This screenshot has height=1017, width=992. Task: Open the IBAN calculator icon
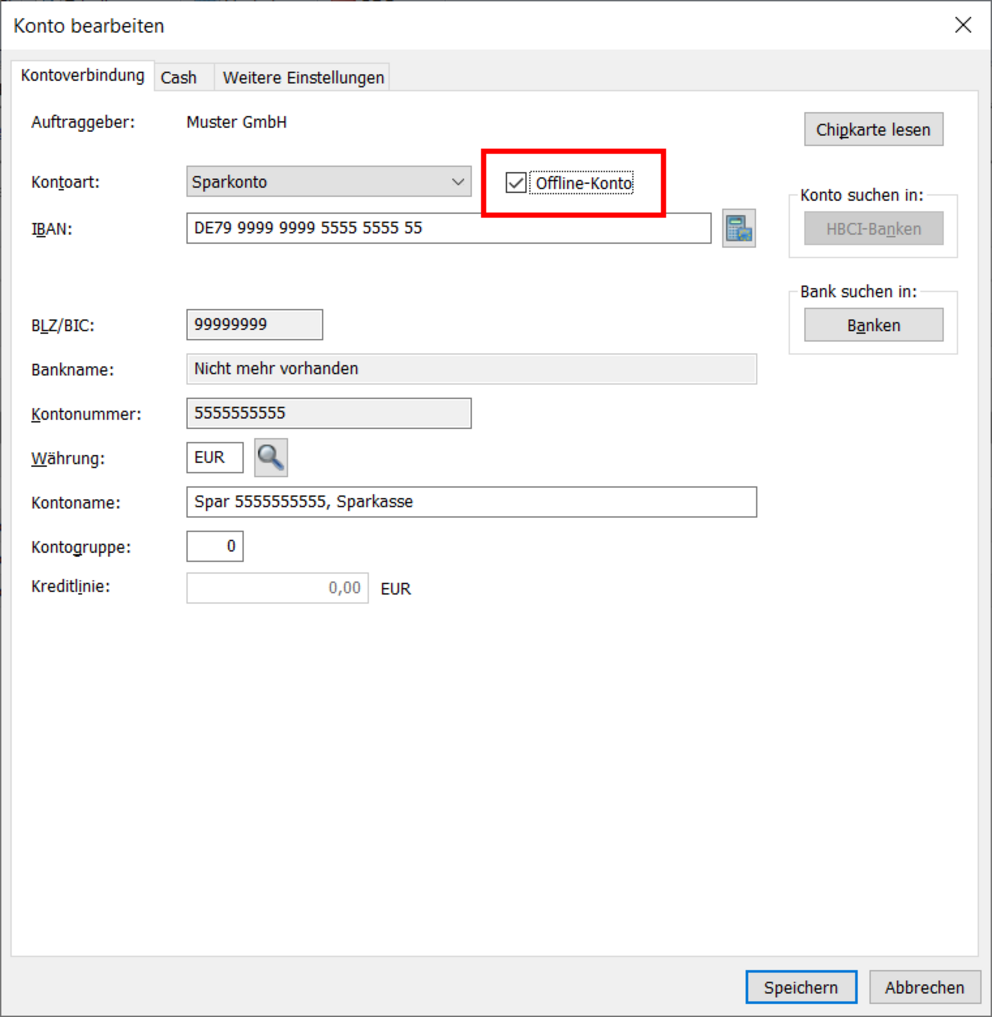pyautogui.click(x=738, y=228)
